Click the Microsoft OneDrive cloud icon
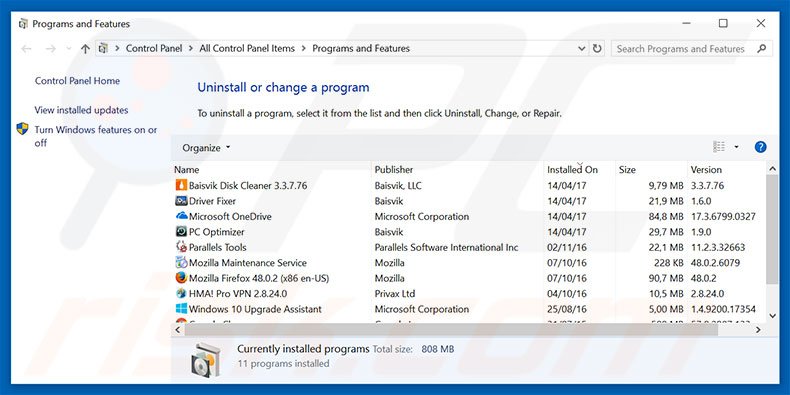790x395 pixels. point(181,216)
